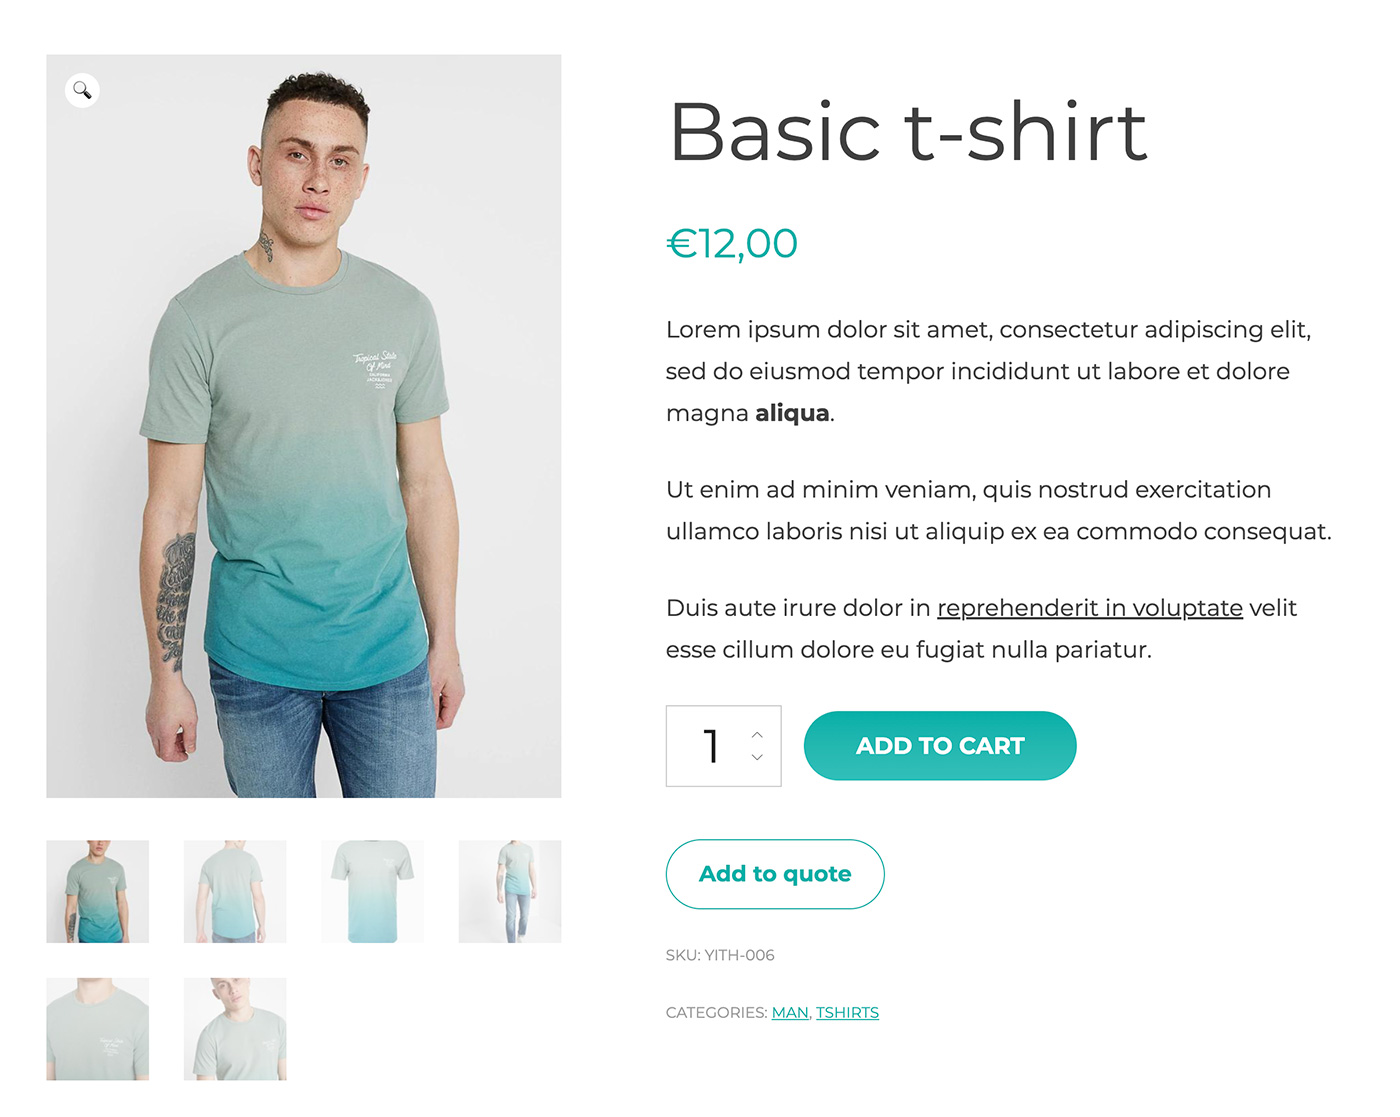Open the TSHIRTS category link
1400x1117 pixels.
847,1012
